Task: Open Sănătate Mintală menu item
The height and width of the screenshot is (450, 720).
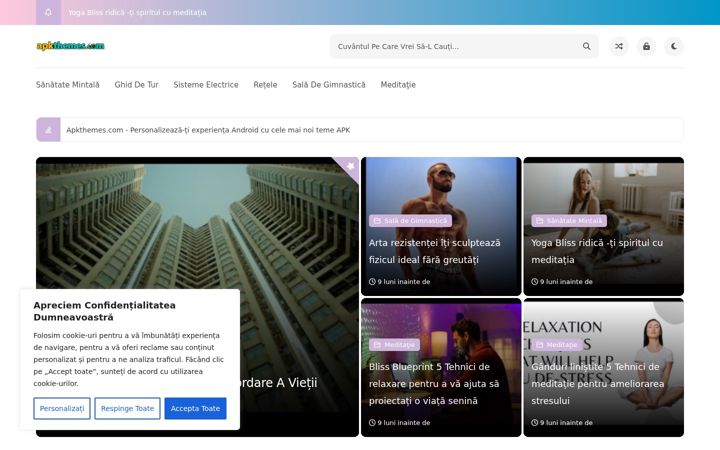Action: 68,85
